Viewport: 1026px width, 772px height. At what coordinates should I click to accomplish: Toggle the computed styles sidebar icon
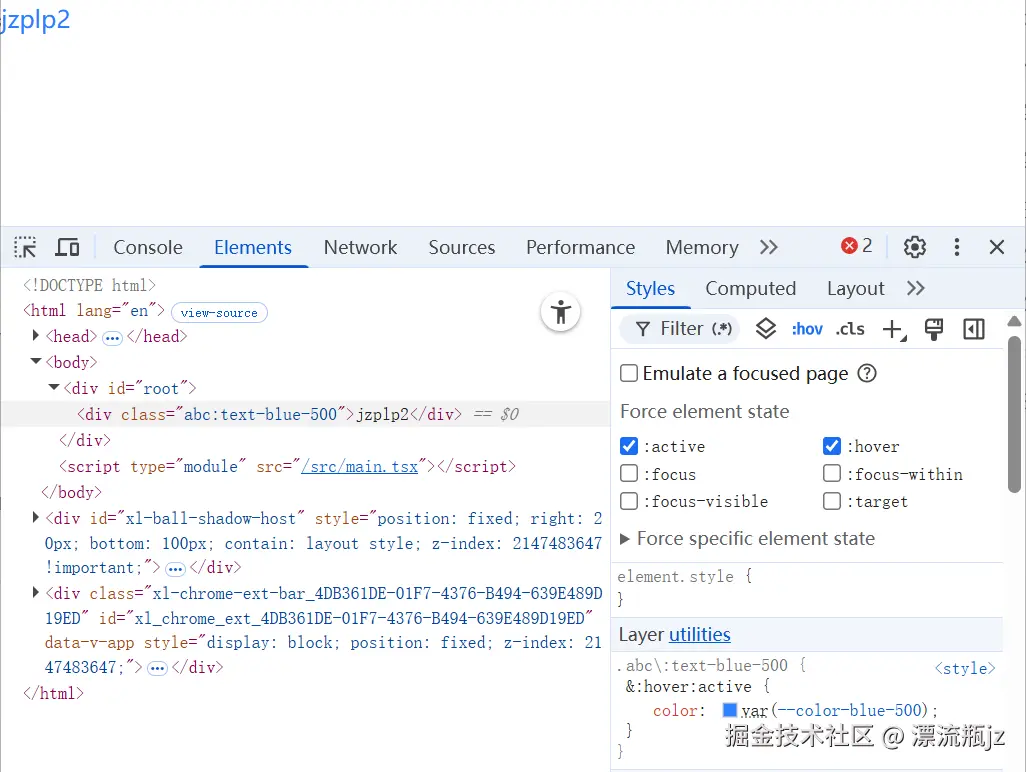[974, 329]
